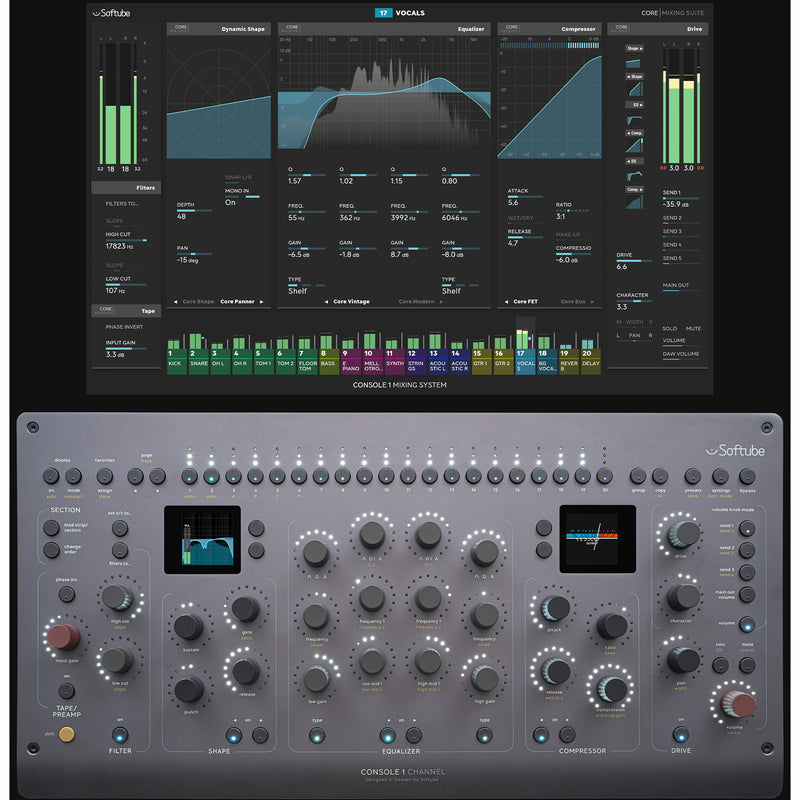This screenshot has width=800, height=800.
Task: Click the Solo button
Action: point(669,328)
